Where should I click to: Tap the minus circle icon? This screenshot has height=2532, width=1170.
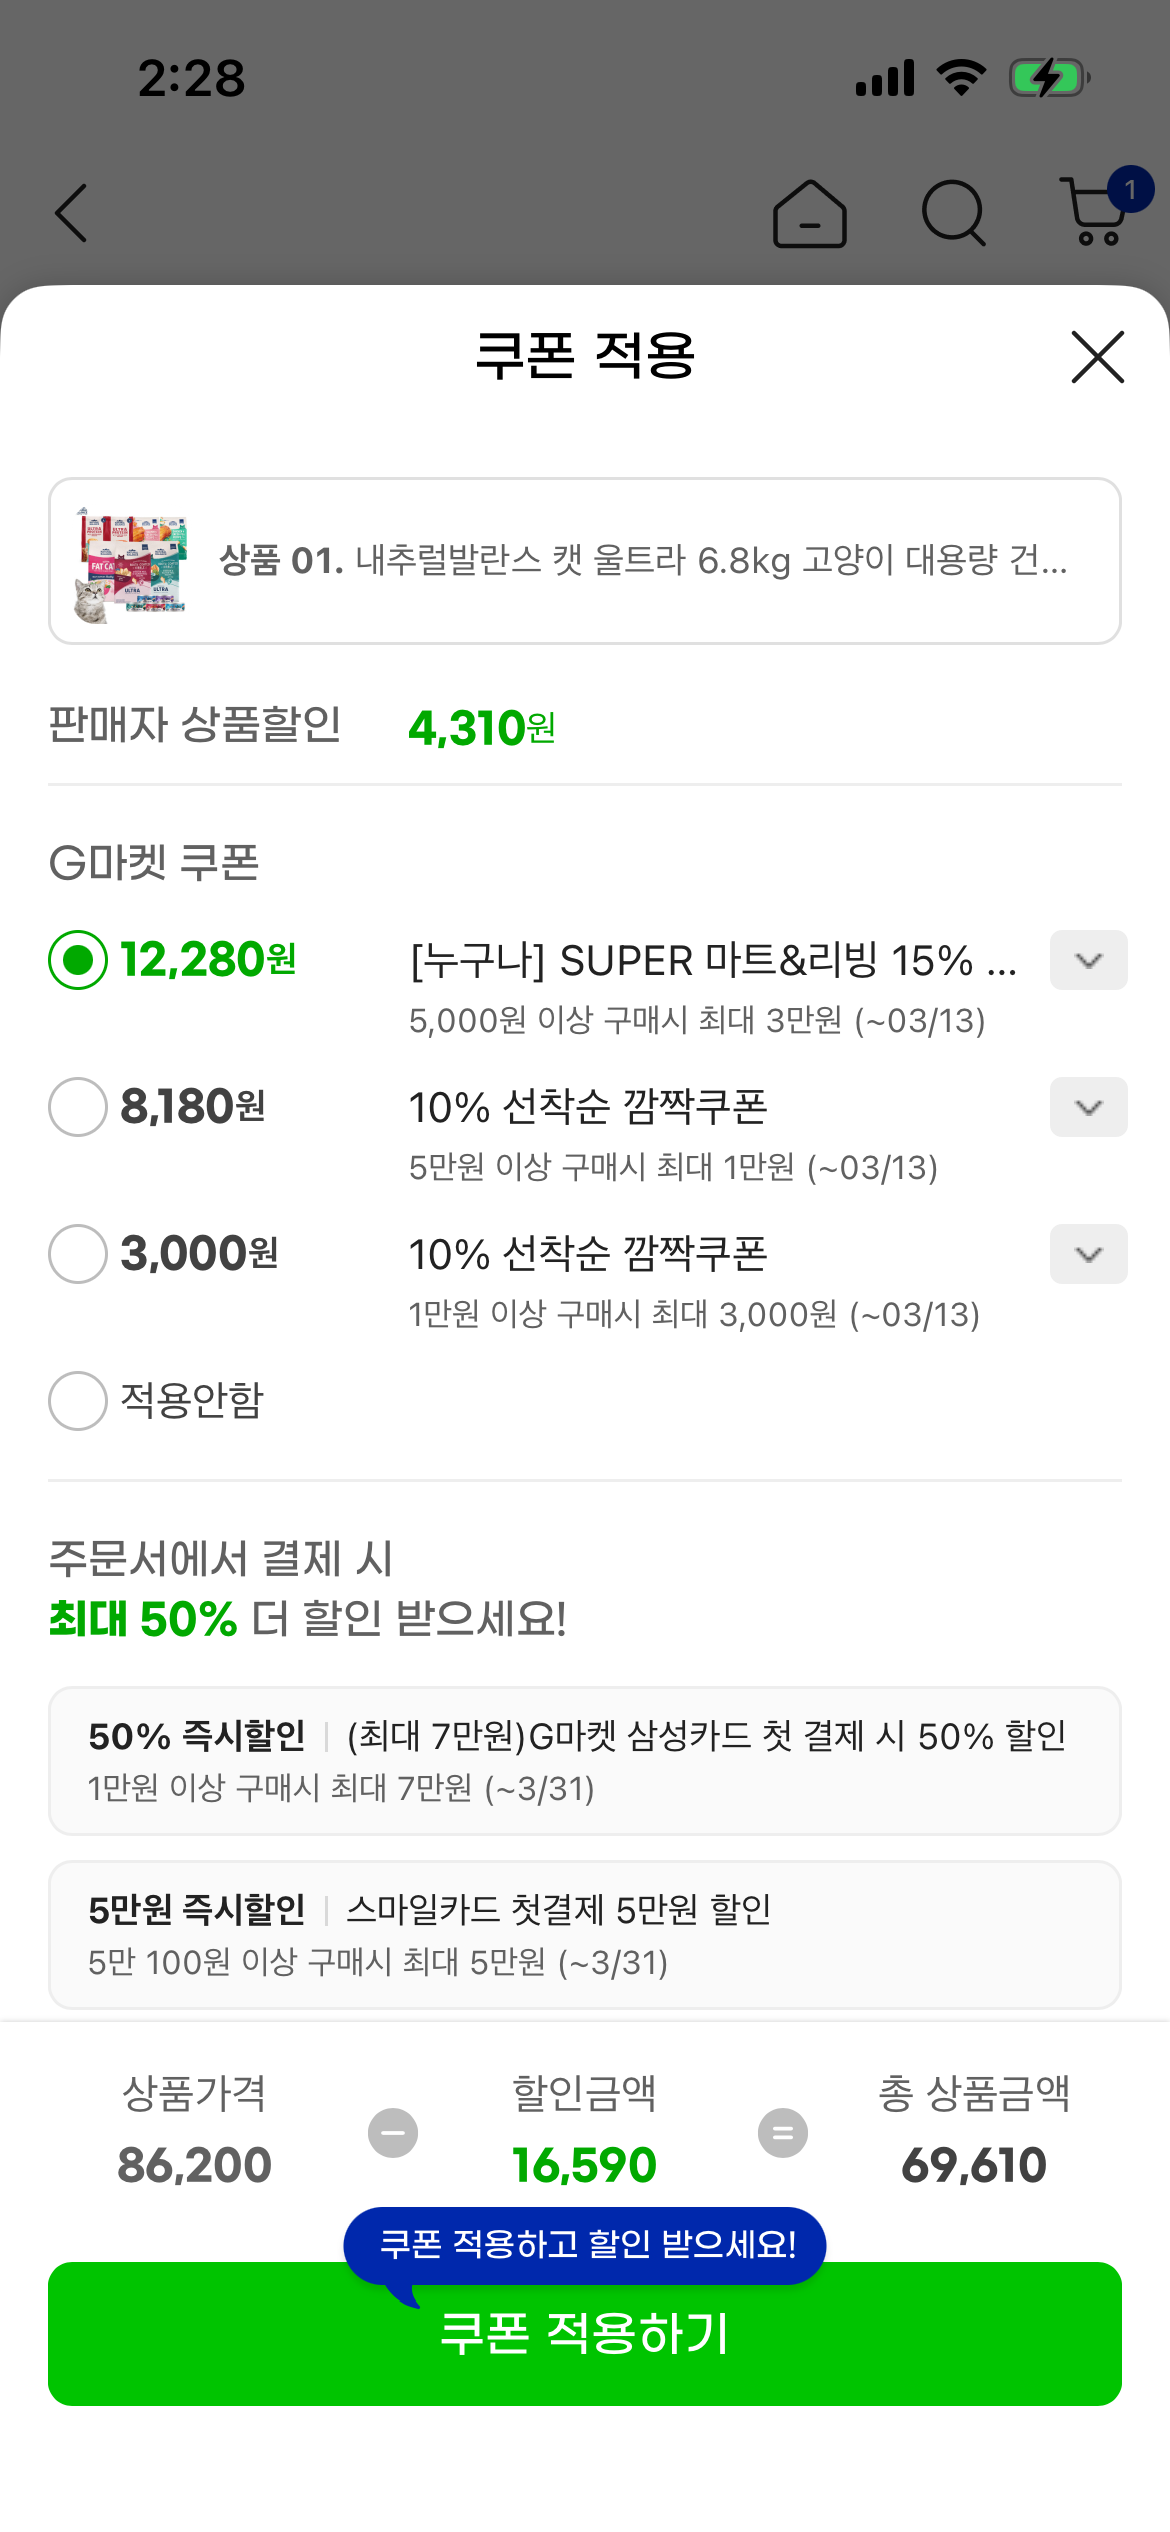tap(393, 2133)
